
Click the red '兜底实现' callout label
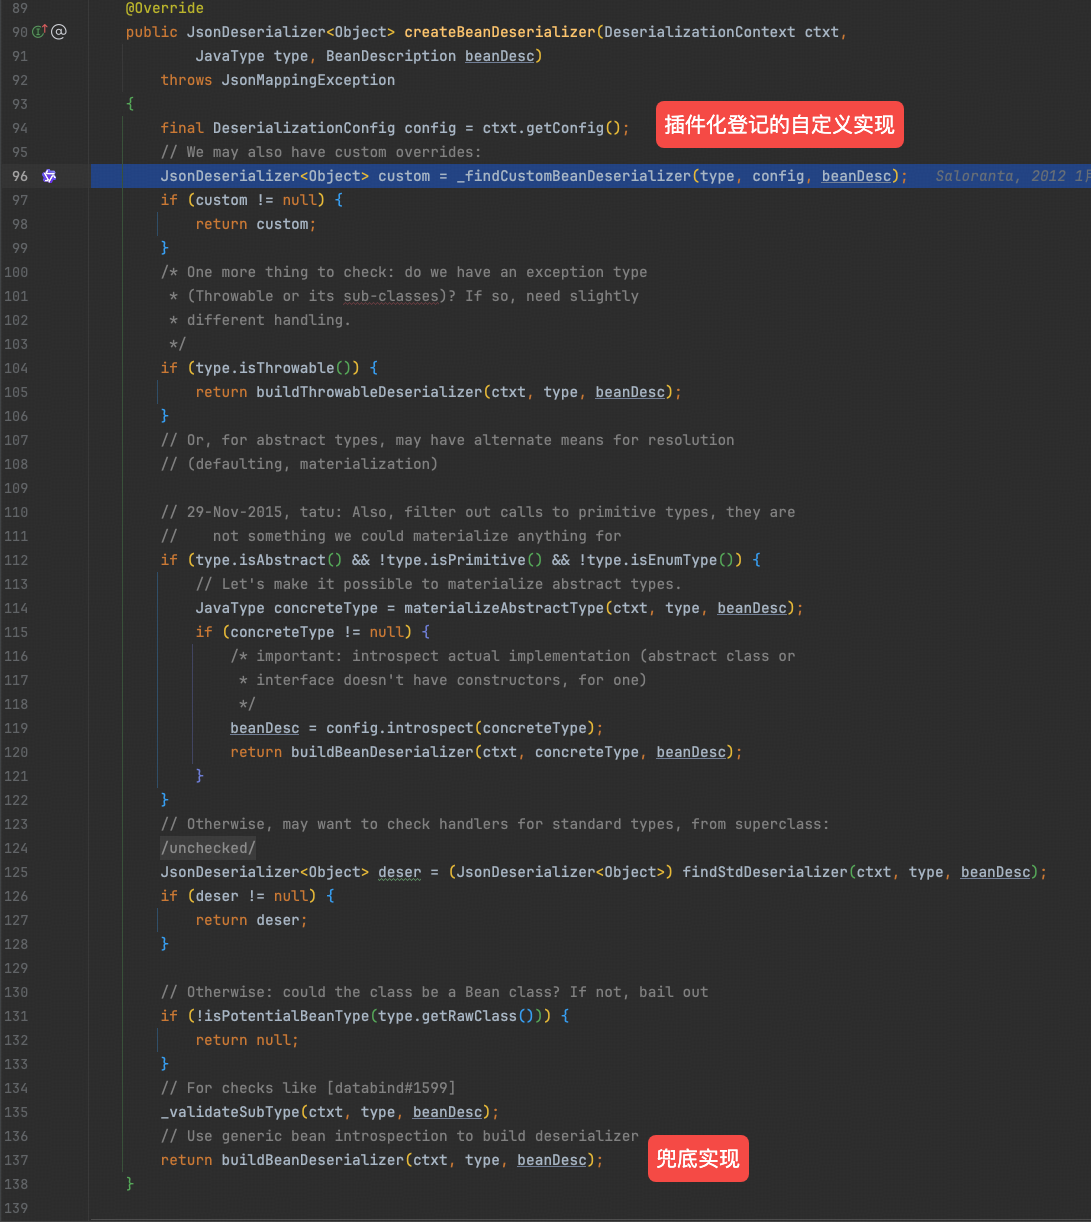(698, 1158)
